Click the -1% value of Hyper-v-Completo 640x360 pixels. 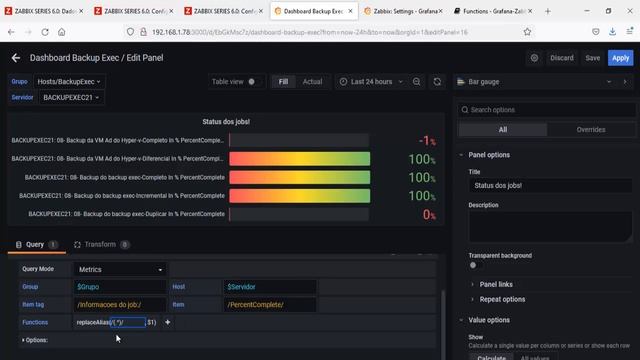click(x=427, y=141)
